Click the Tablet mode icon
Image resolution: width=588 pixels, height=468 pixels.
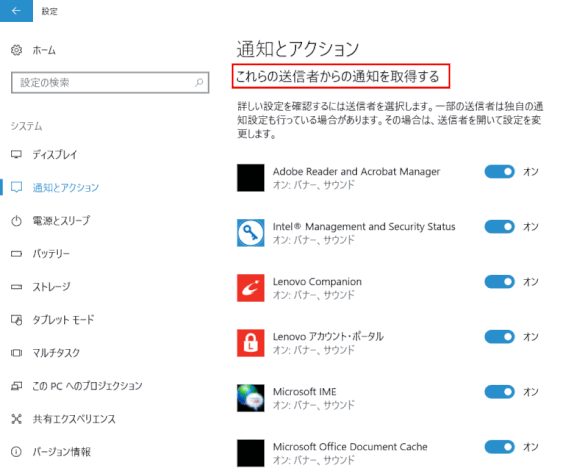coord(16,320)
